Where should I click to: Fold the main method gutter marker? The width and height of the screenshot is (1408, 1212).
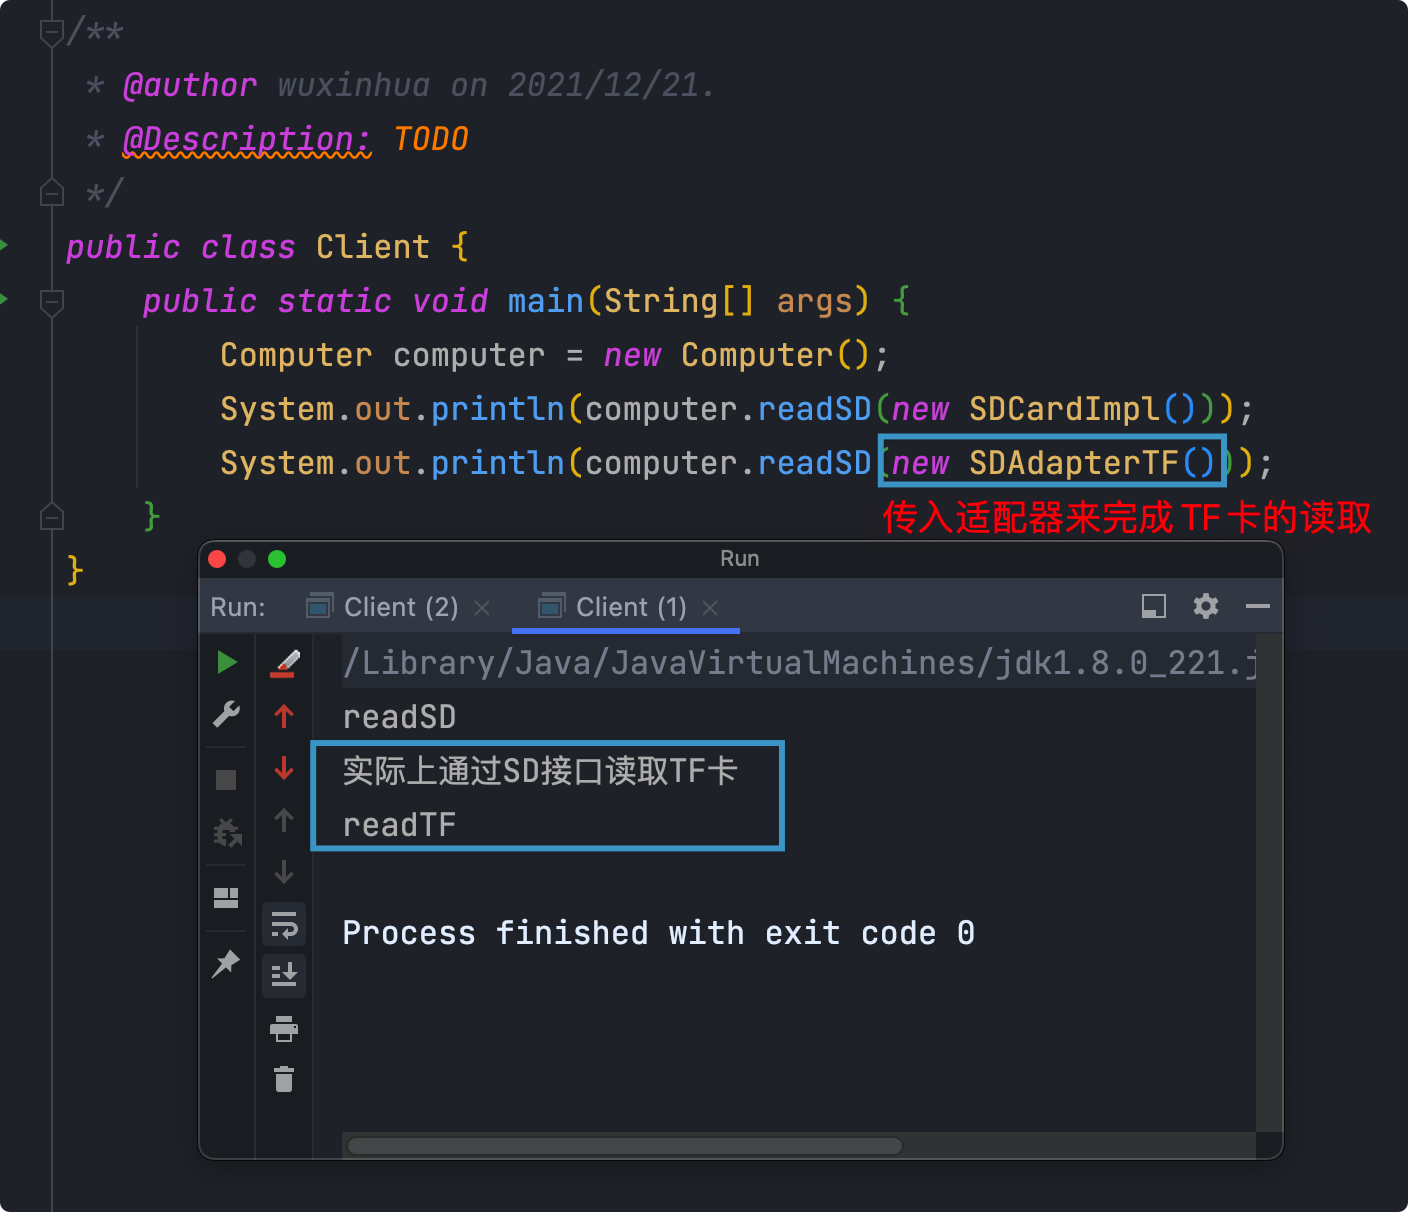coord(52,301)
